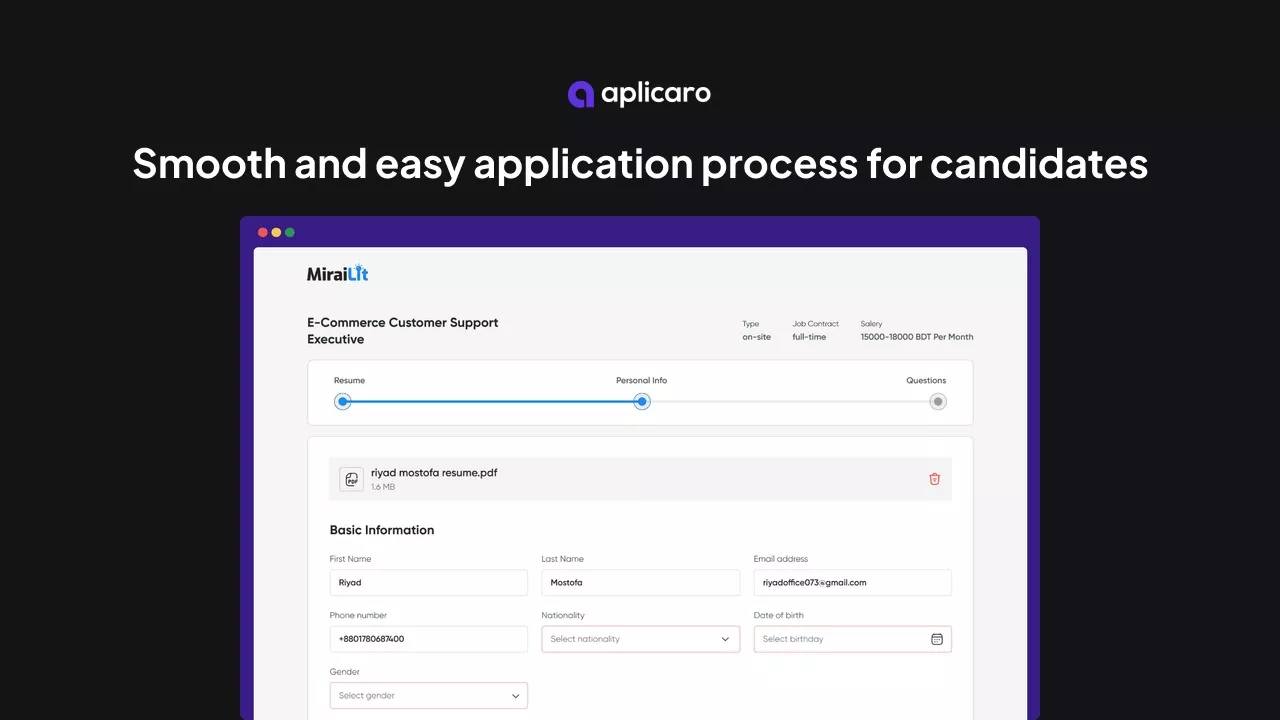Click riyad mostofa resume.pdf file name

click(x=434, y=473)
